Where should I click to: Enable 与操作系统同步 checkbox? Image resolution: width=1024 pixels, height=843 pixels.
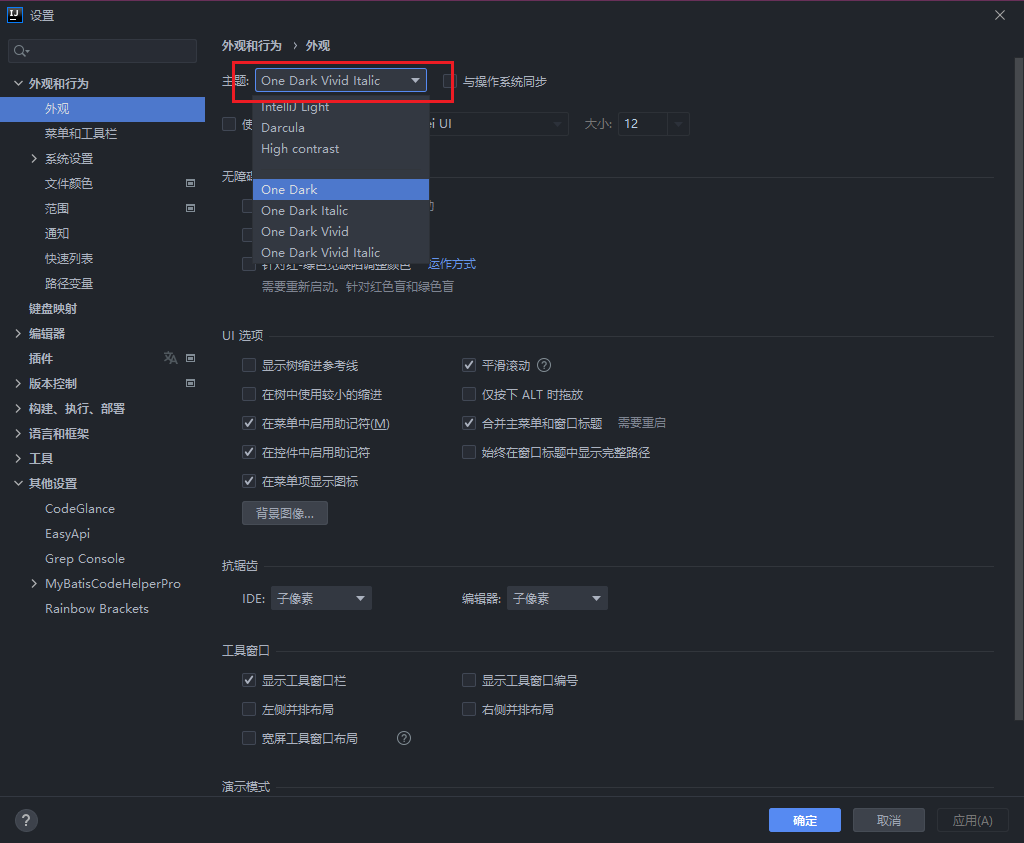449,81
